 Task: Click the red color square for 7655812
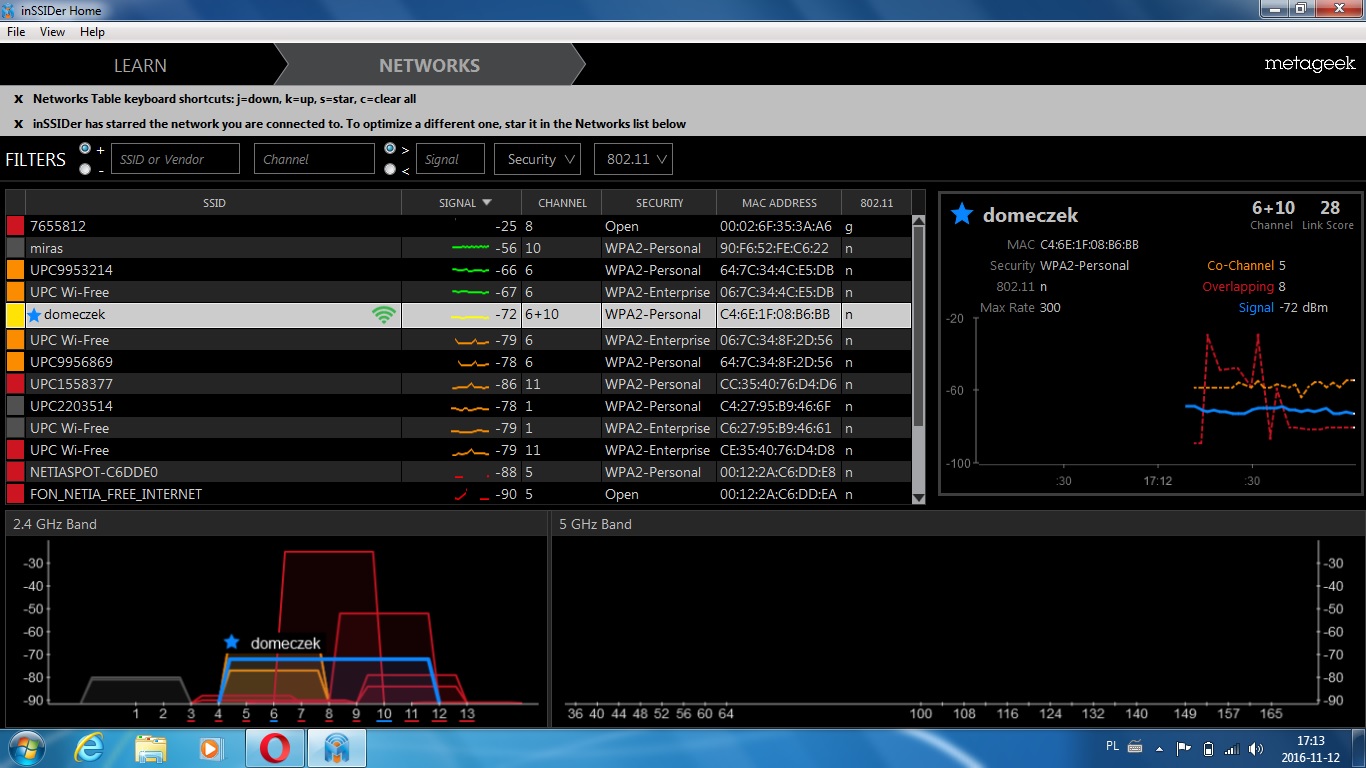click(15, 227)
